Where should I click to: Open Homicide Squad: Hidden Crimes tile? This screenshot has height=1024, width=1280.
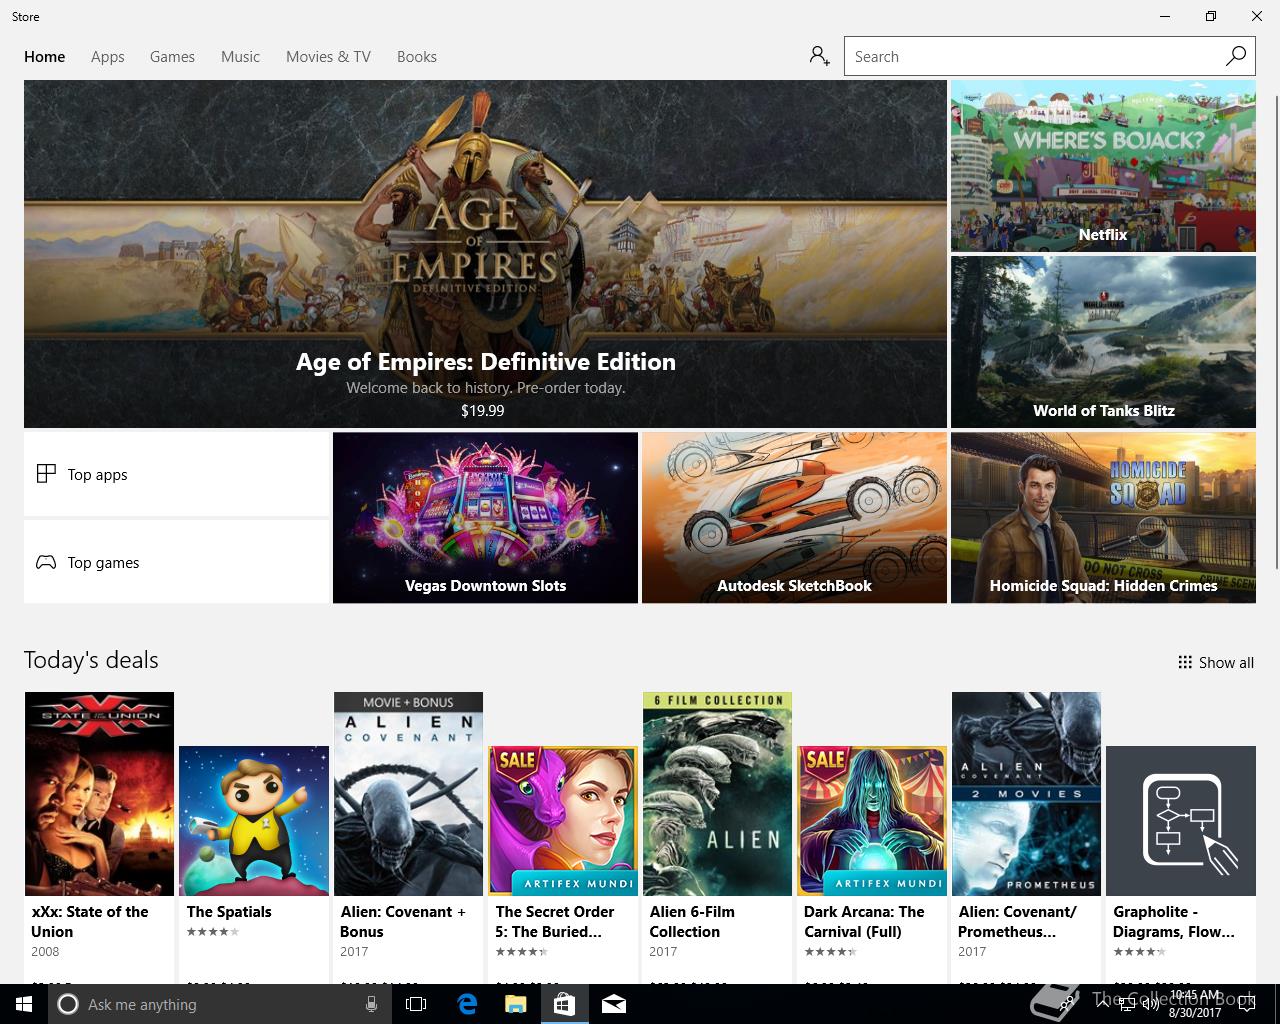point(1103,518)
